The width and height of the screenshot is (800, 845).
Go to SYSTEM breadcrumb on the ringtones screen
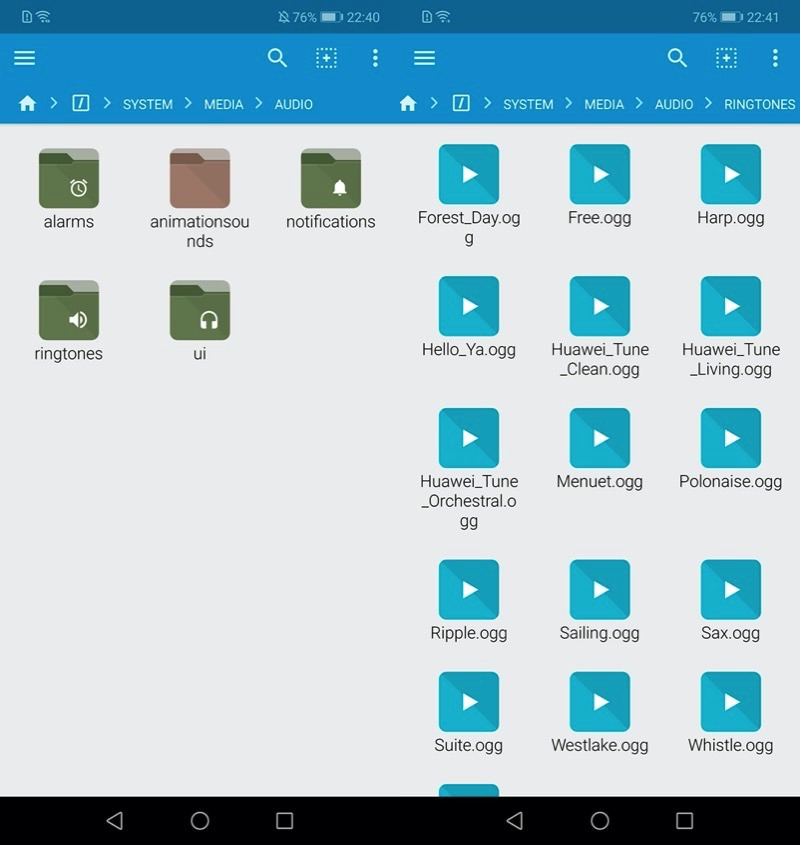tap(528, 104)
